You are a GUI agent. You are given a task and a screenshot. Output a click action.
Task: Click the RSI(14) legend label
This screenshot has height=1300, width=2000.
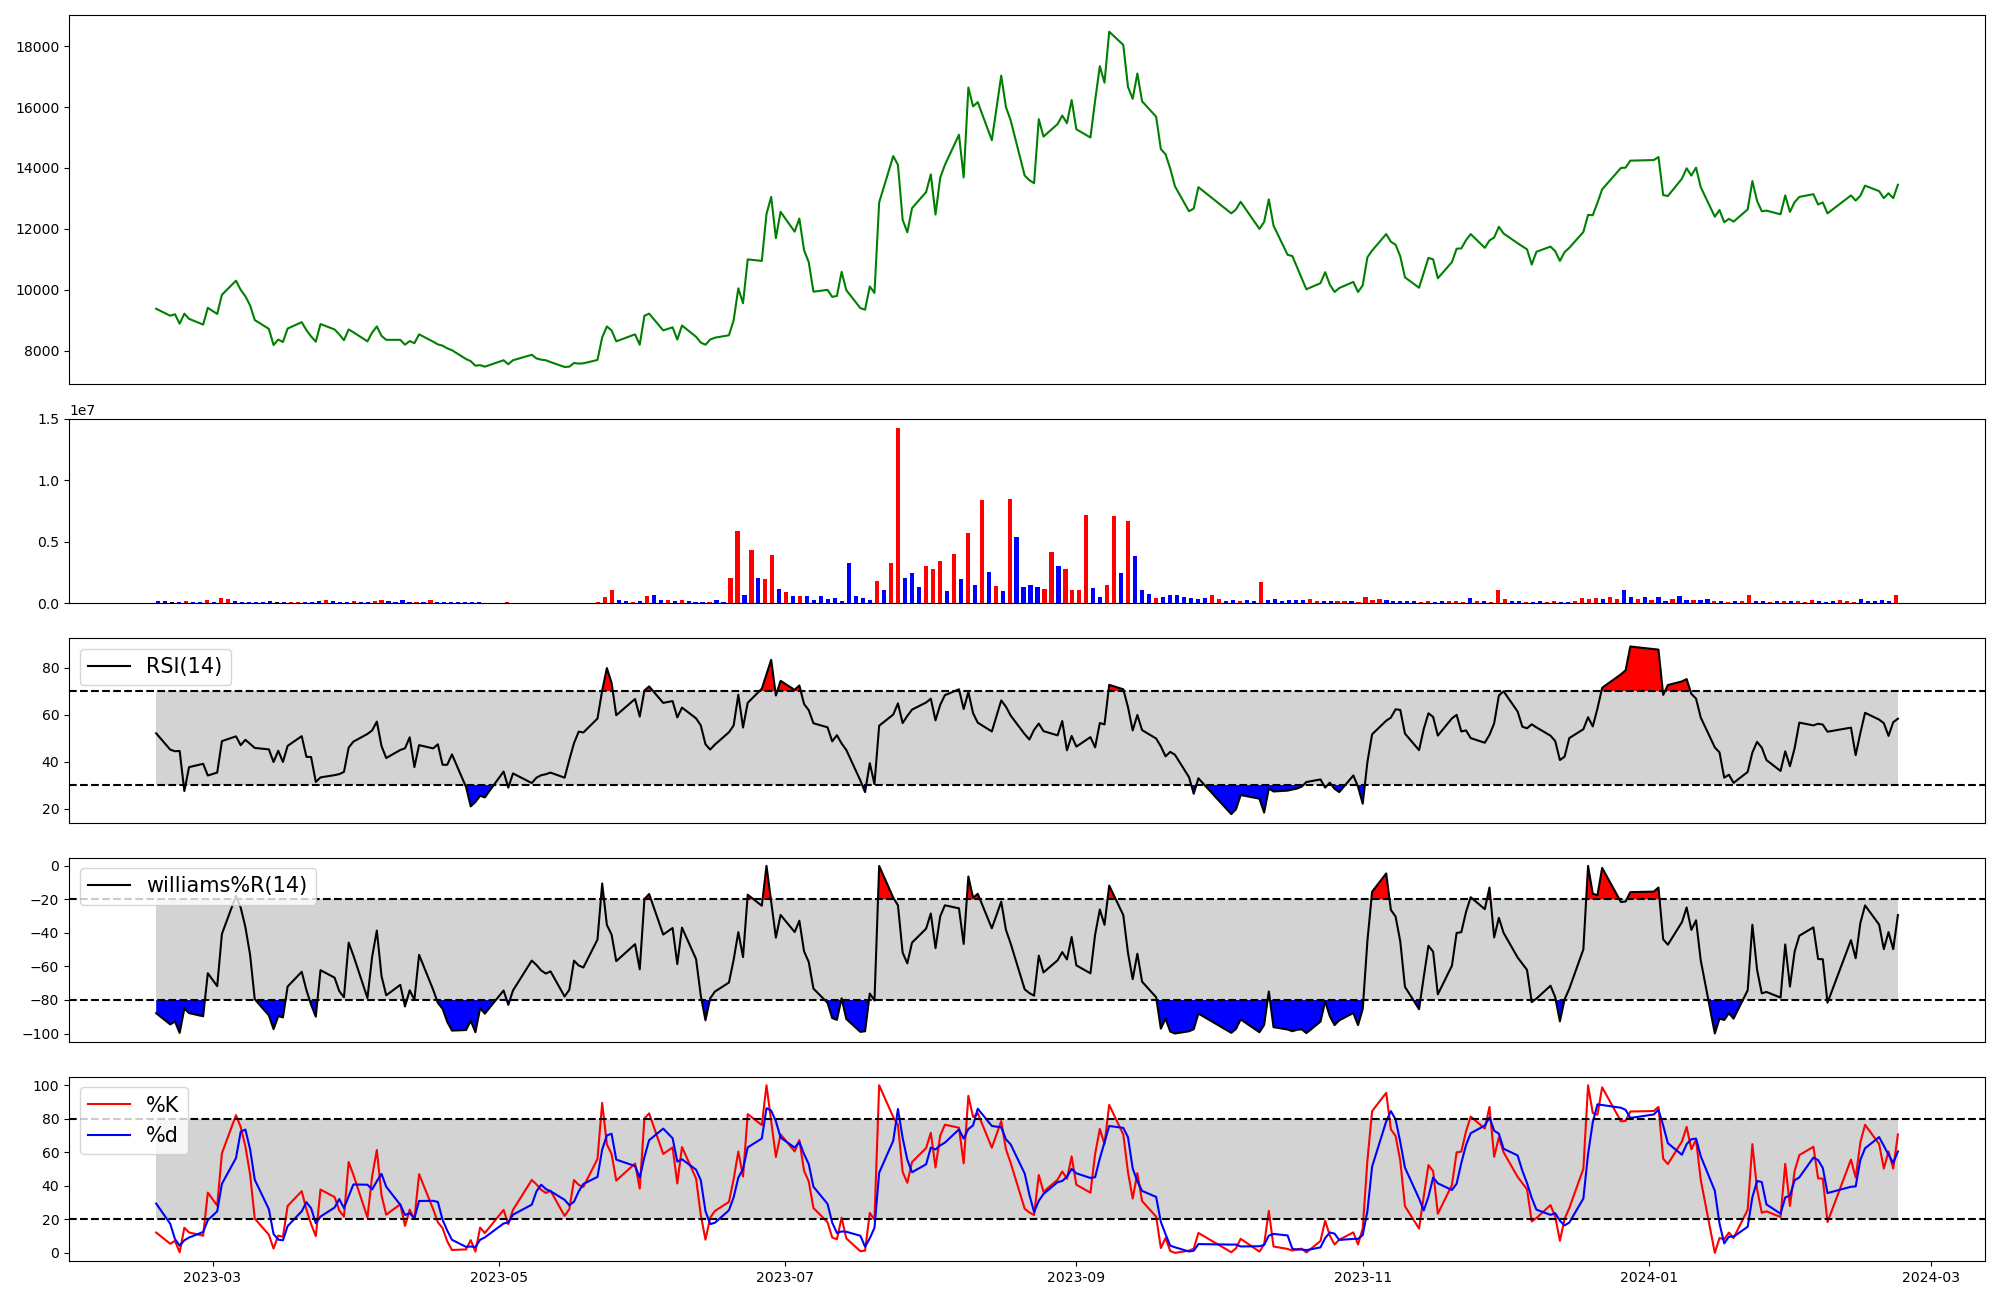(x=184, y=666)
